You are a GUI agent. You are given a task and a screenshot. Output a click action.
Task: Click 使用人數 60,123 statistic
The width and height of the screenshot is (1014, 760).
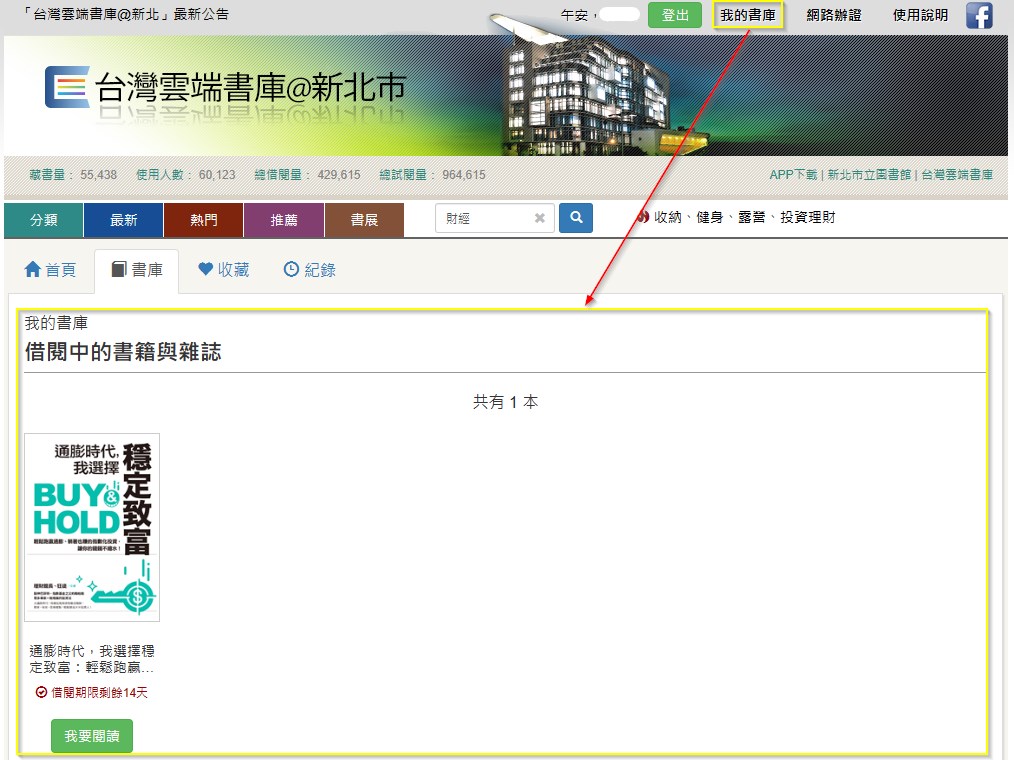(x=186, y=175)
